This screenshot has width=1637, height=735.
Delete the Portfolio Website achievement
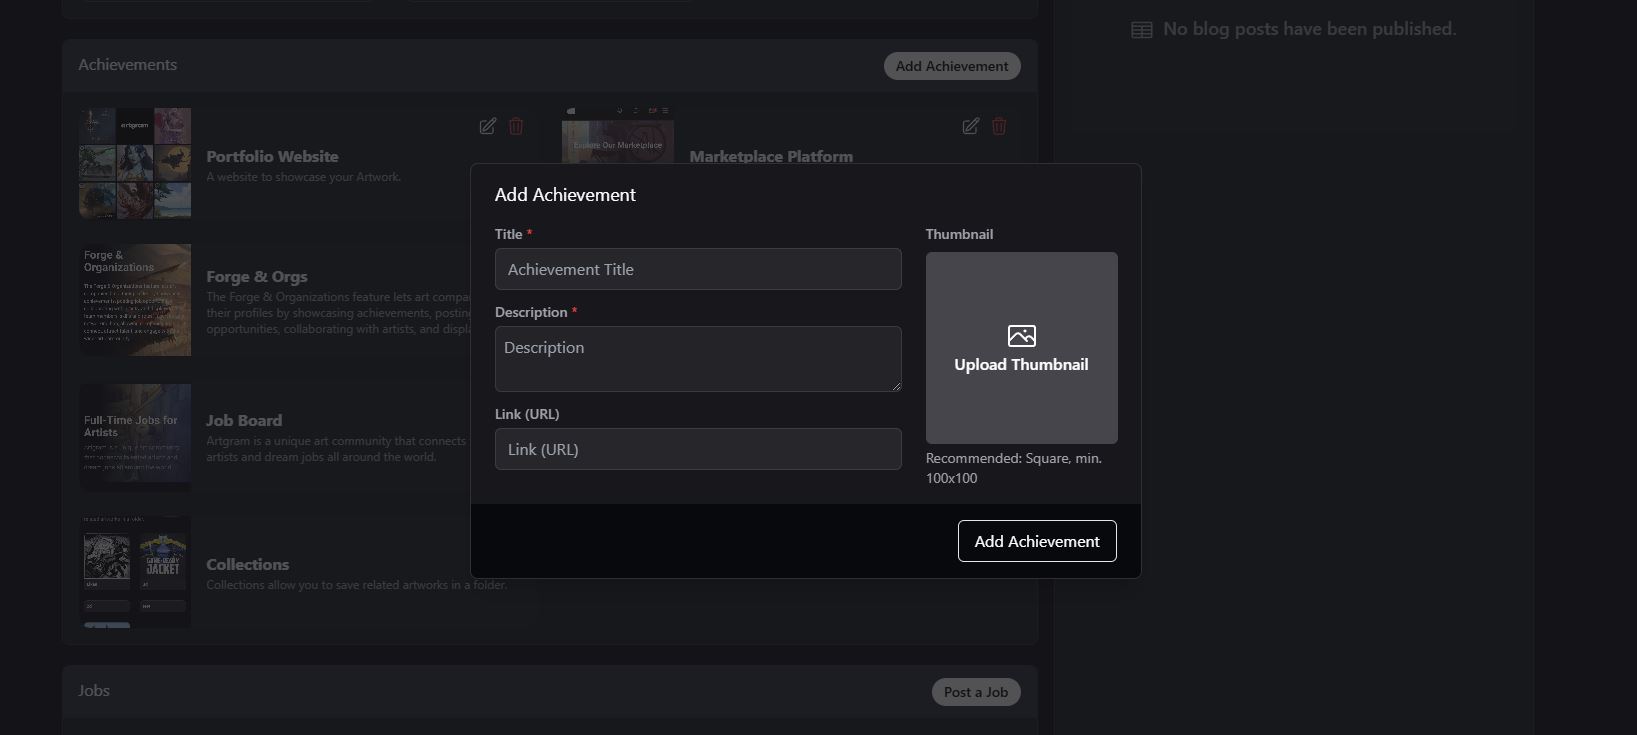coord(516,126)
